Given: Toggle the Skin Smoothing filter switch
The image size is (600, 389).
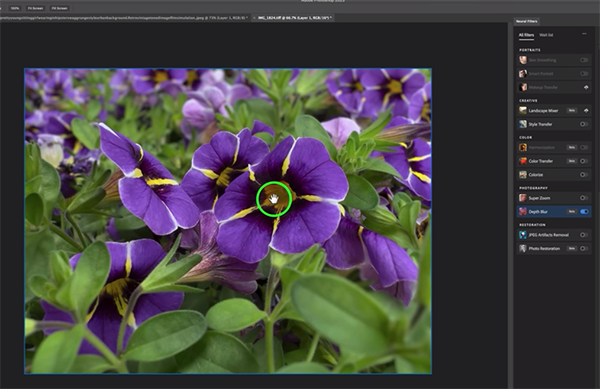Looking at the screenshot, I should [x=584, y=60].
